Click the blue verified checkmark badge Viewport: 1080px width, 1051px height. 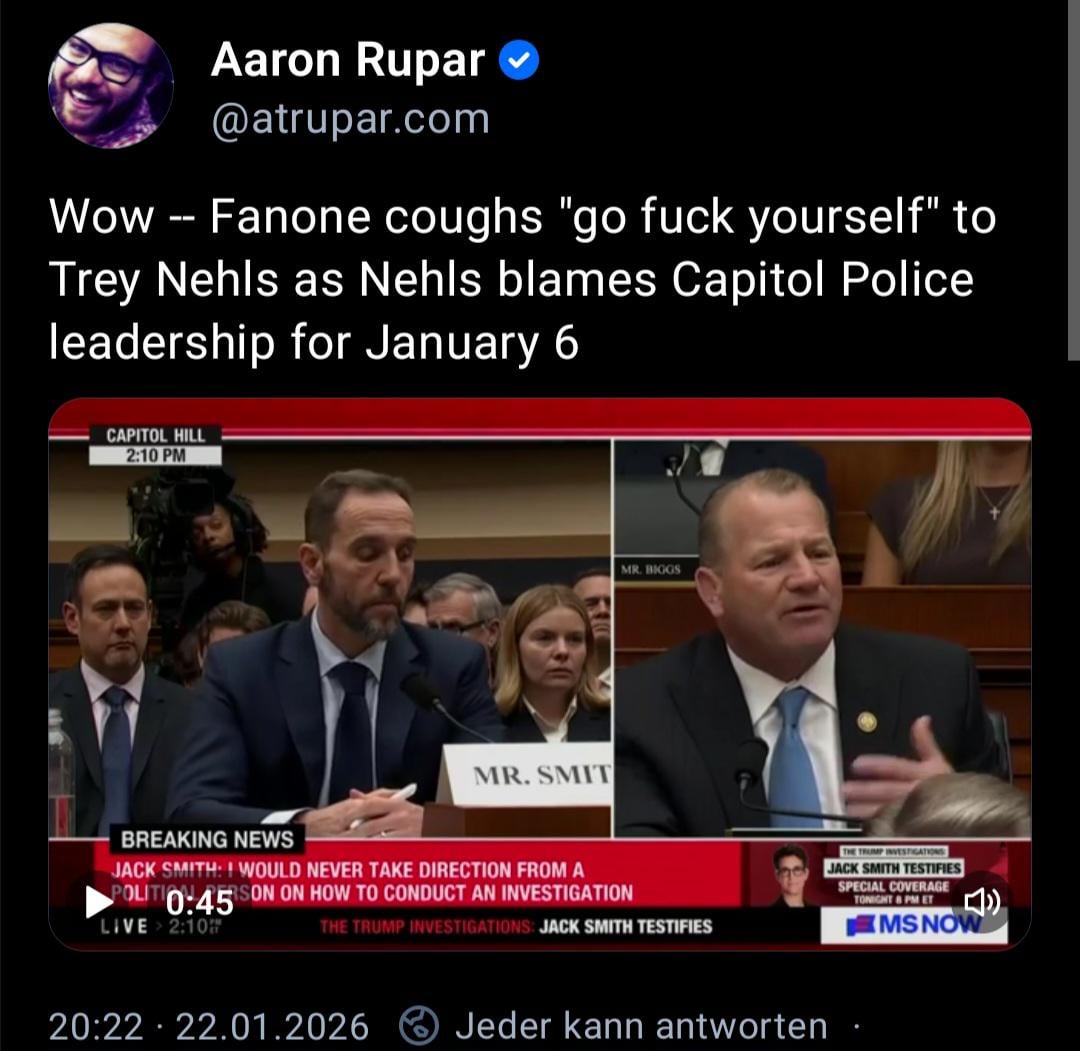pyautogui.click(x=519, y=61)
